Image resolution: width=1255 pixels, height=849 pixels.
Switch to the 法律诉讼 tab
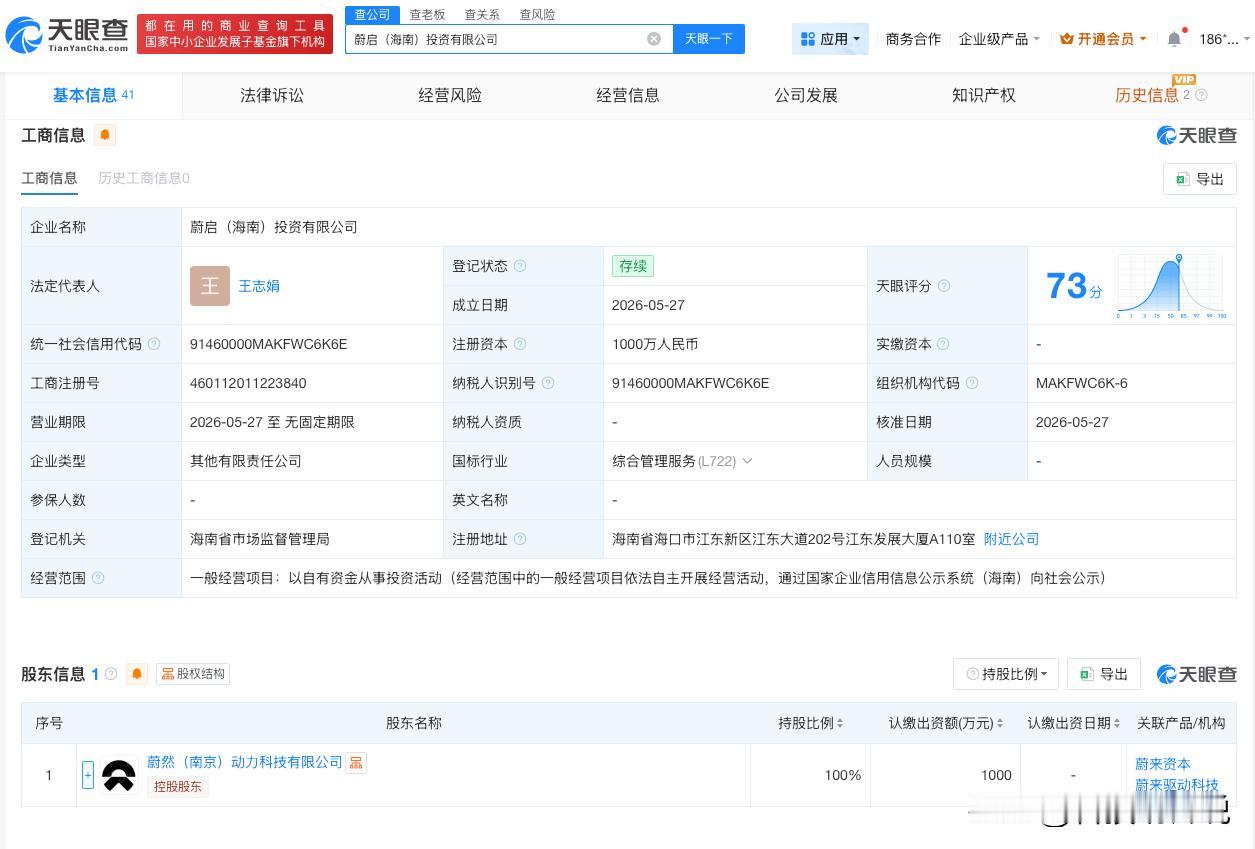(272, 95)
